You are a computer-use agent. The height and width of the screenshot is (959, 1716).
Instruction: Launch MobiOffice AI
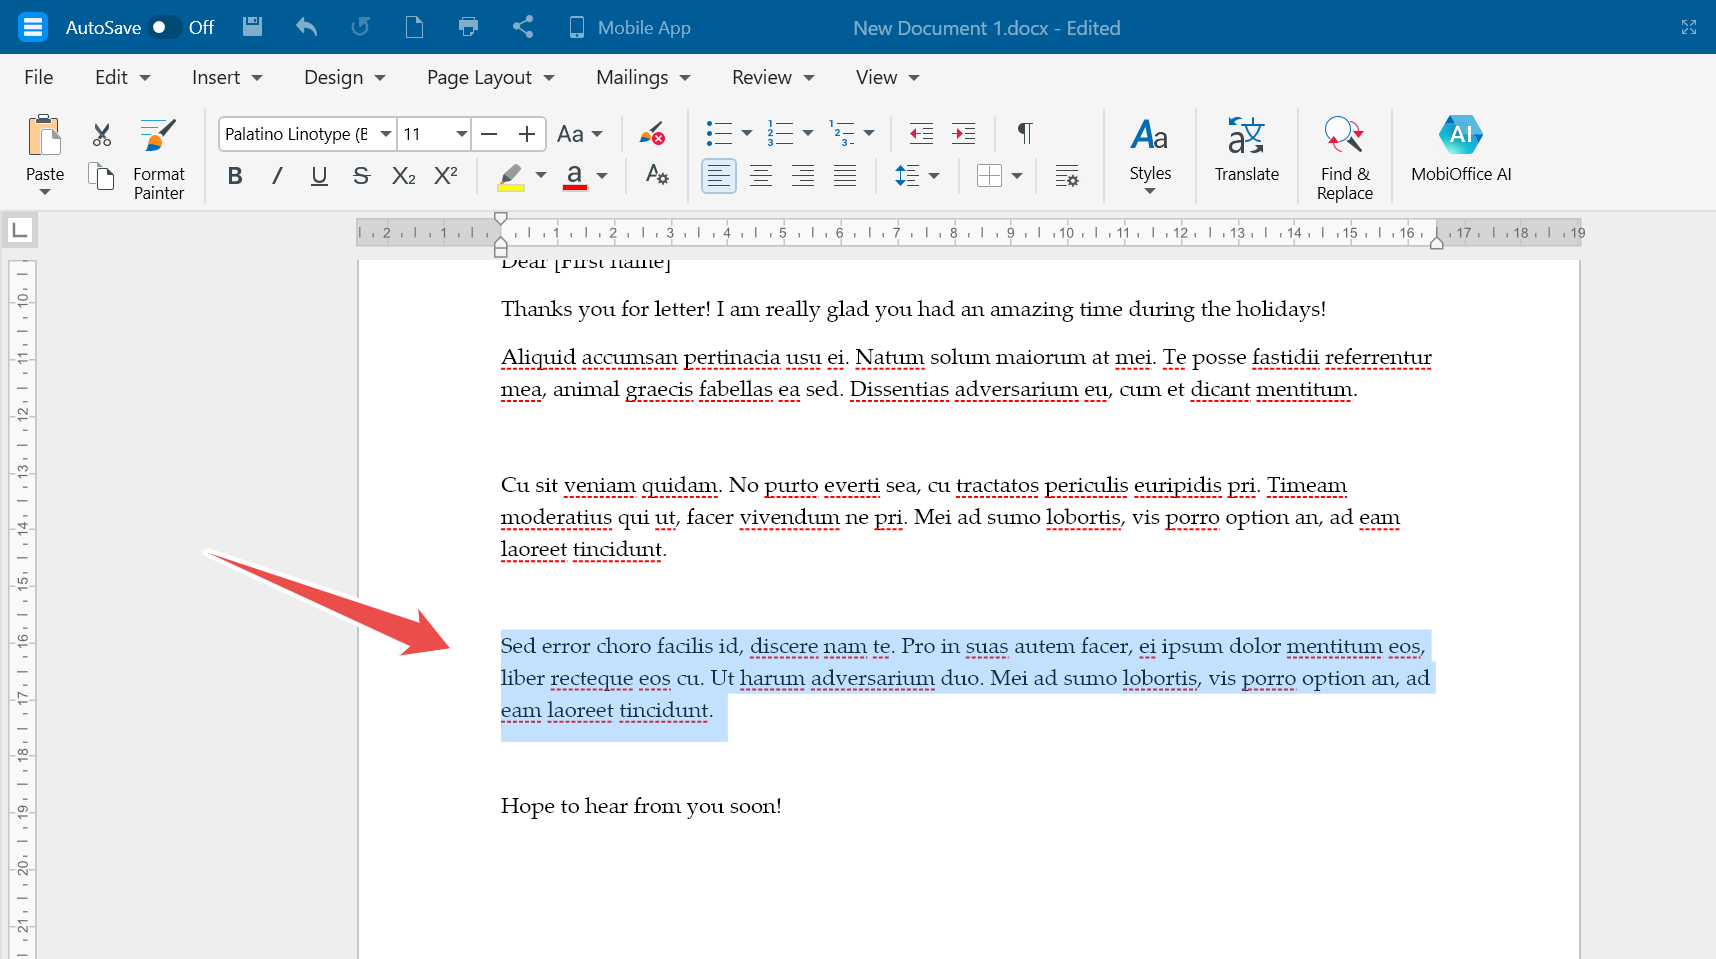(x=1461, y=151)
